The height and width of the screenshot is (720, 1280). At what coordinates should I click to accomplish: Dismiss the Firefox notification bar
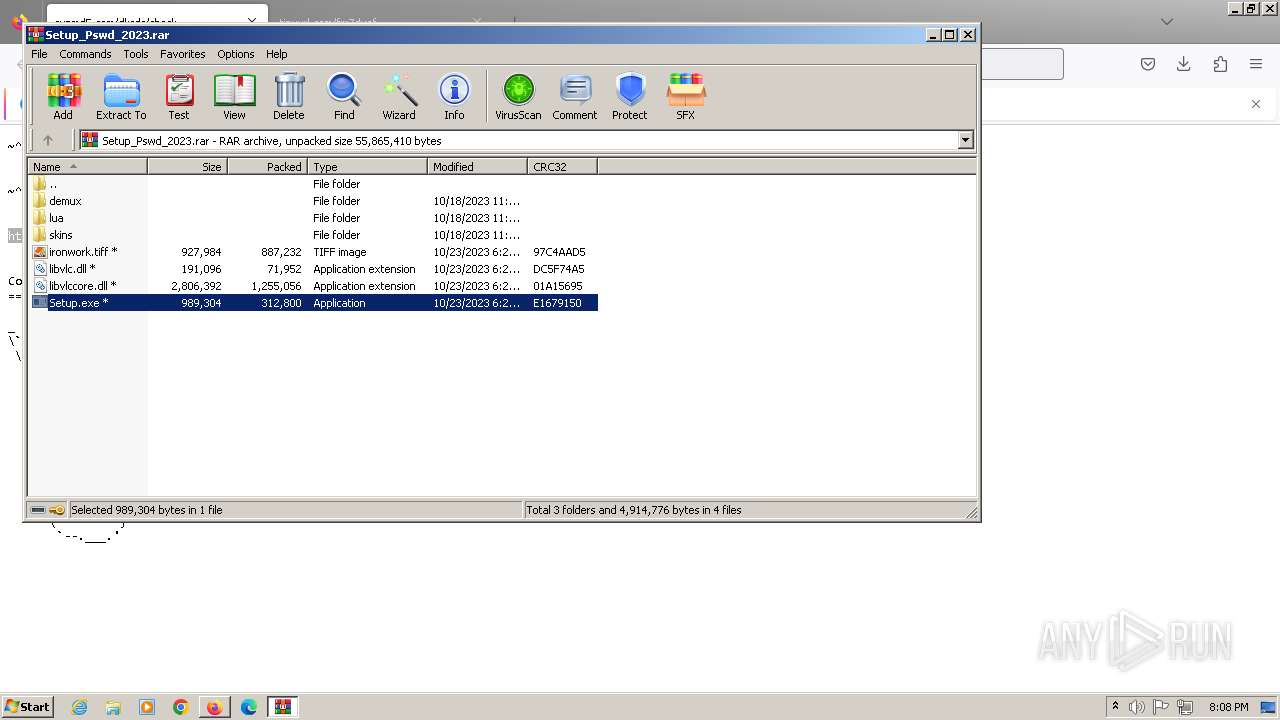[1256, 104]
